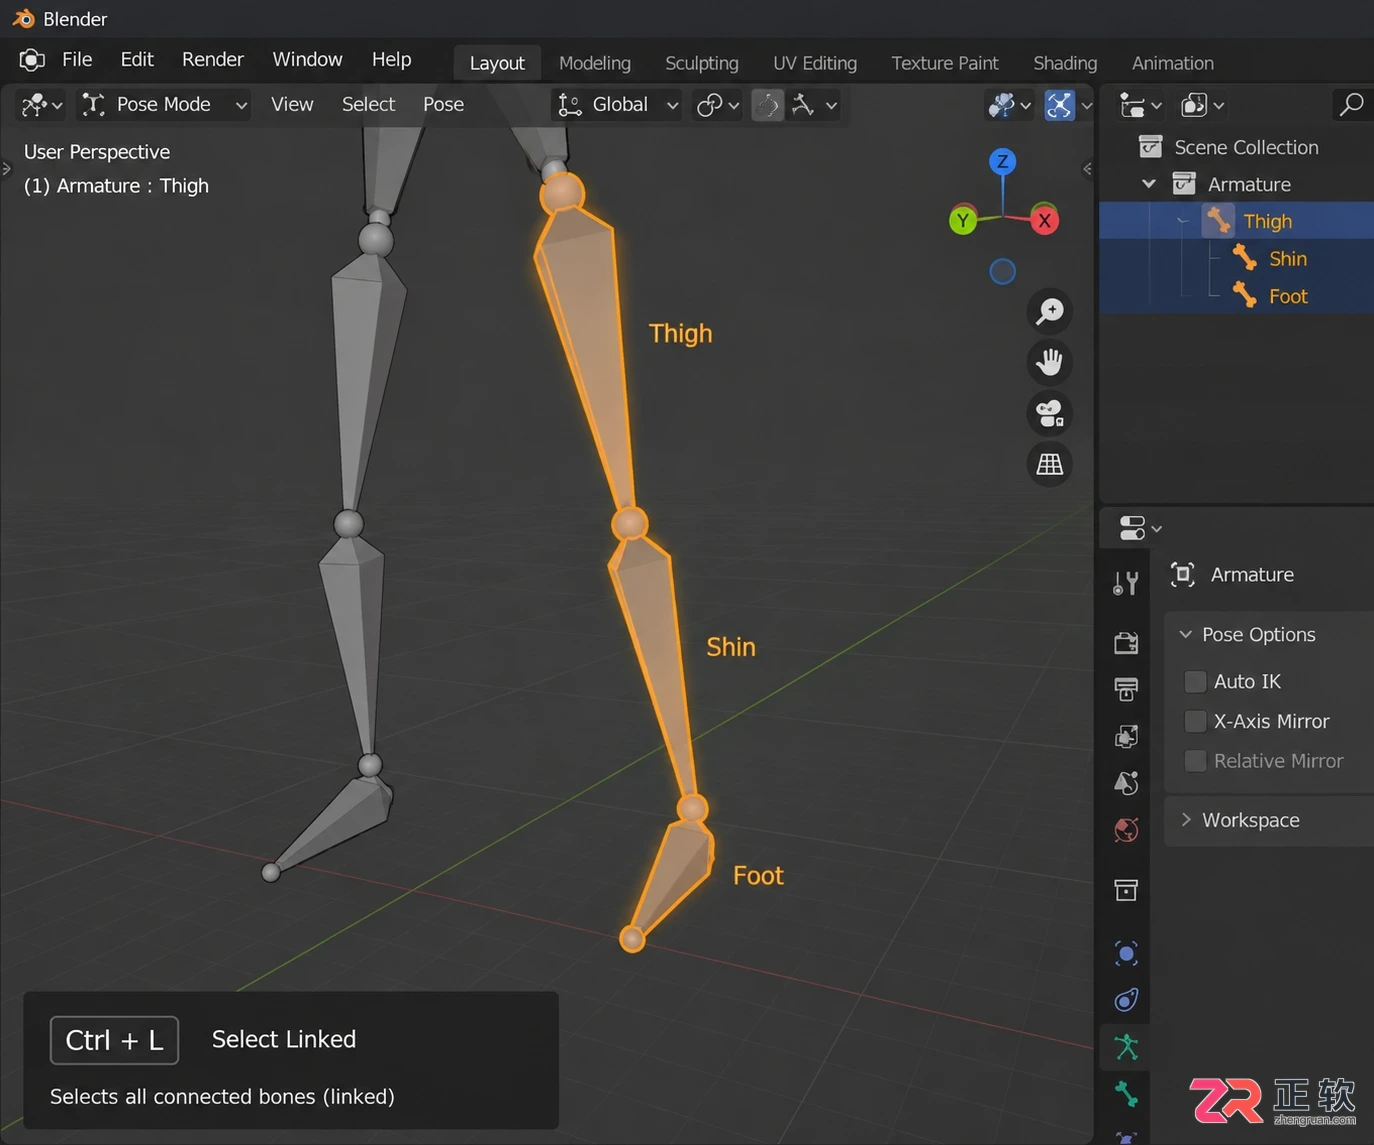Click the Blender logo menu icon
This screenshot has width=1374, height=1145.
(x=32, y=60)
